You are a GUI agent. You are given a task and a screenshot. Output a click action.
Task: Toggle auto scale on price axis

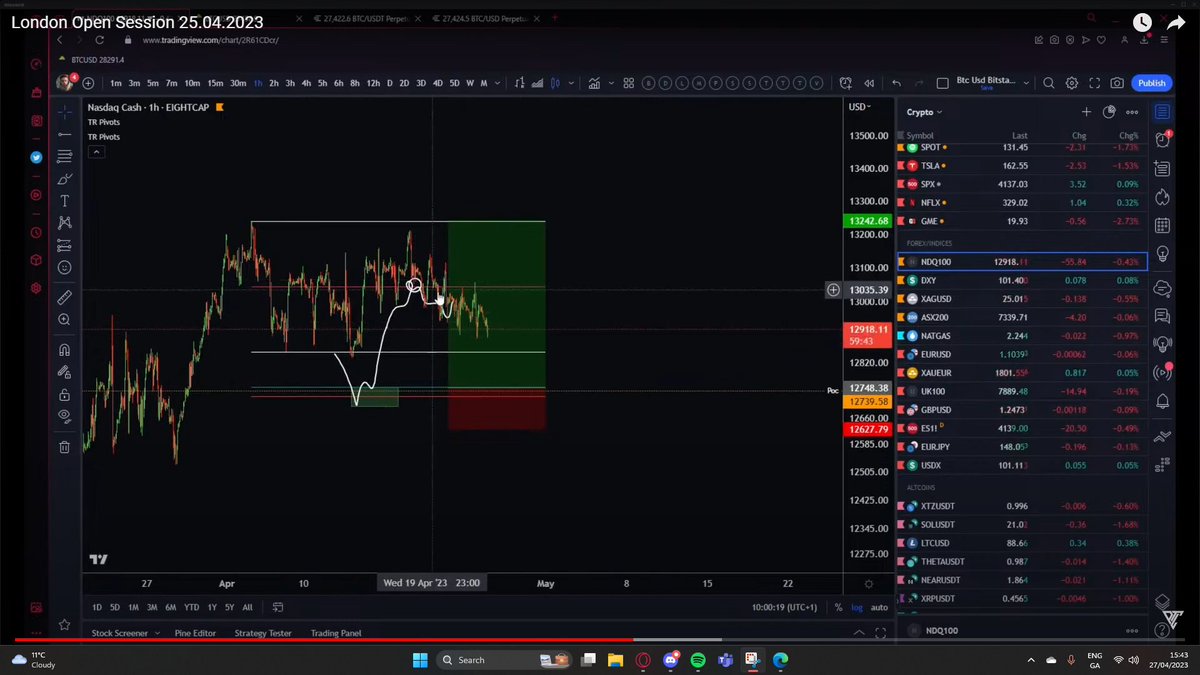(x=879, y=607)
